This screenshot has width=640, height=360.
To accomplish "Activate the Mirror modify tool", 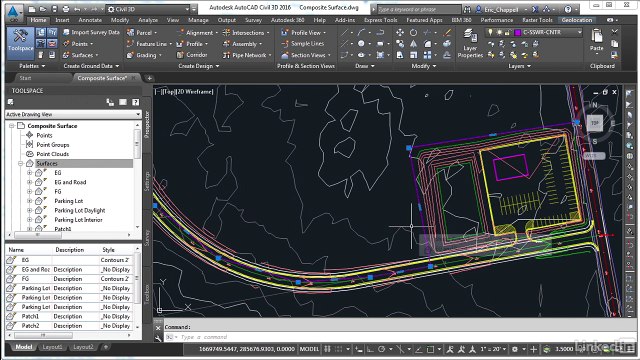I will pos(413,44).
